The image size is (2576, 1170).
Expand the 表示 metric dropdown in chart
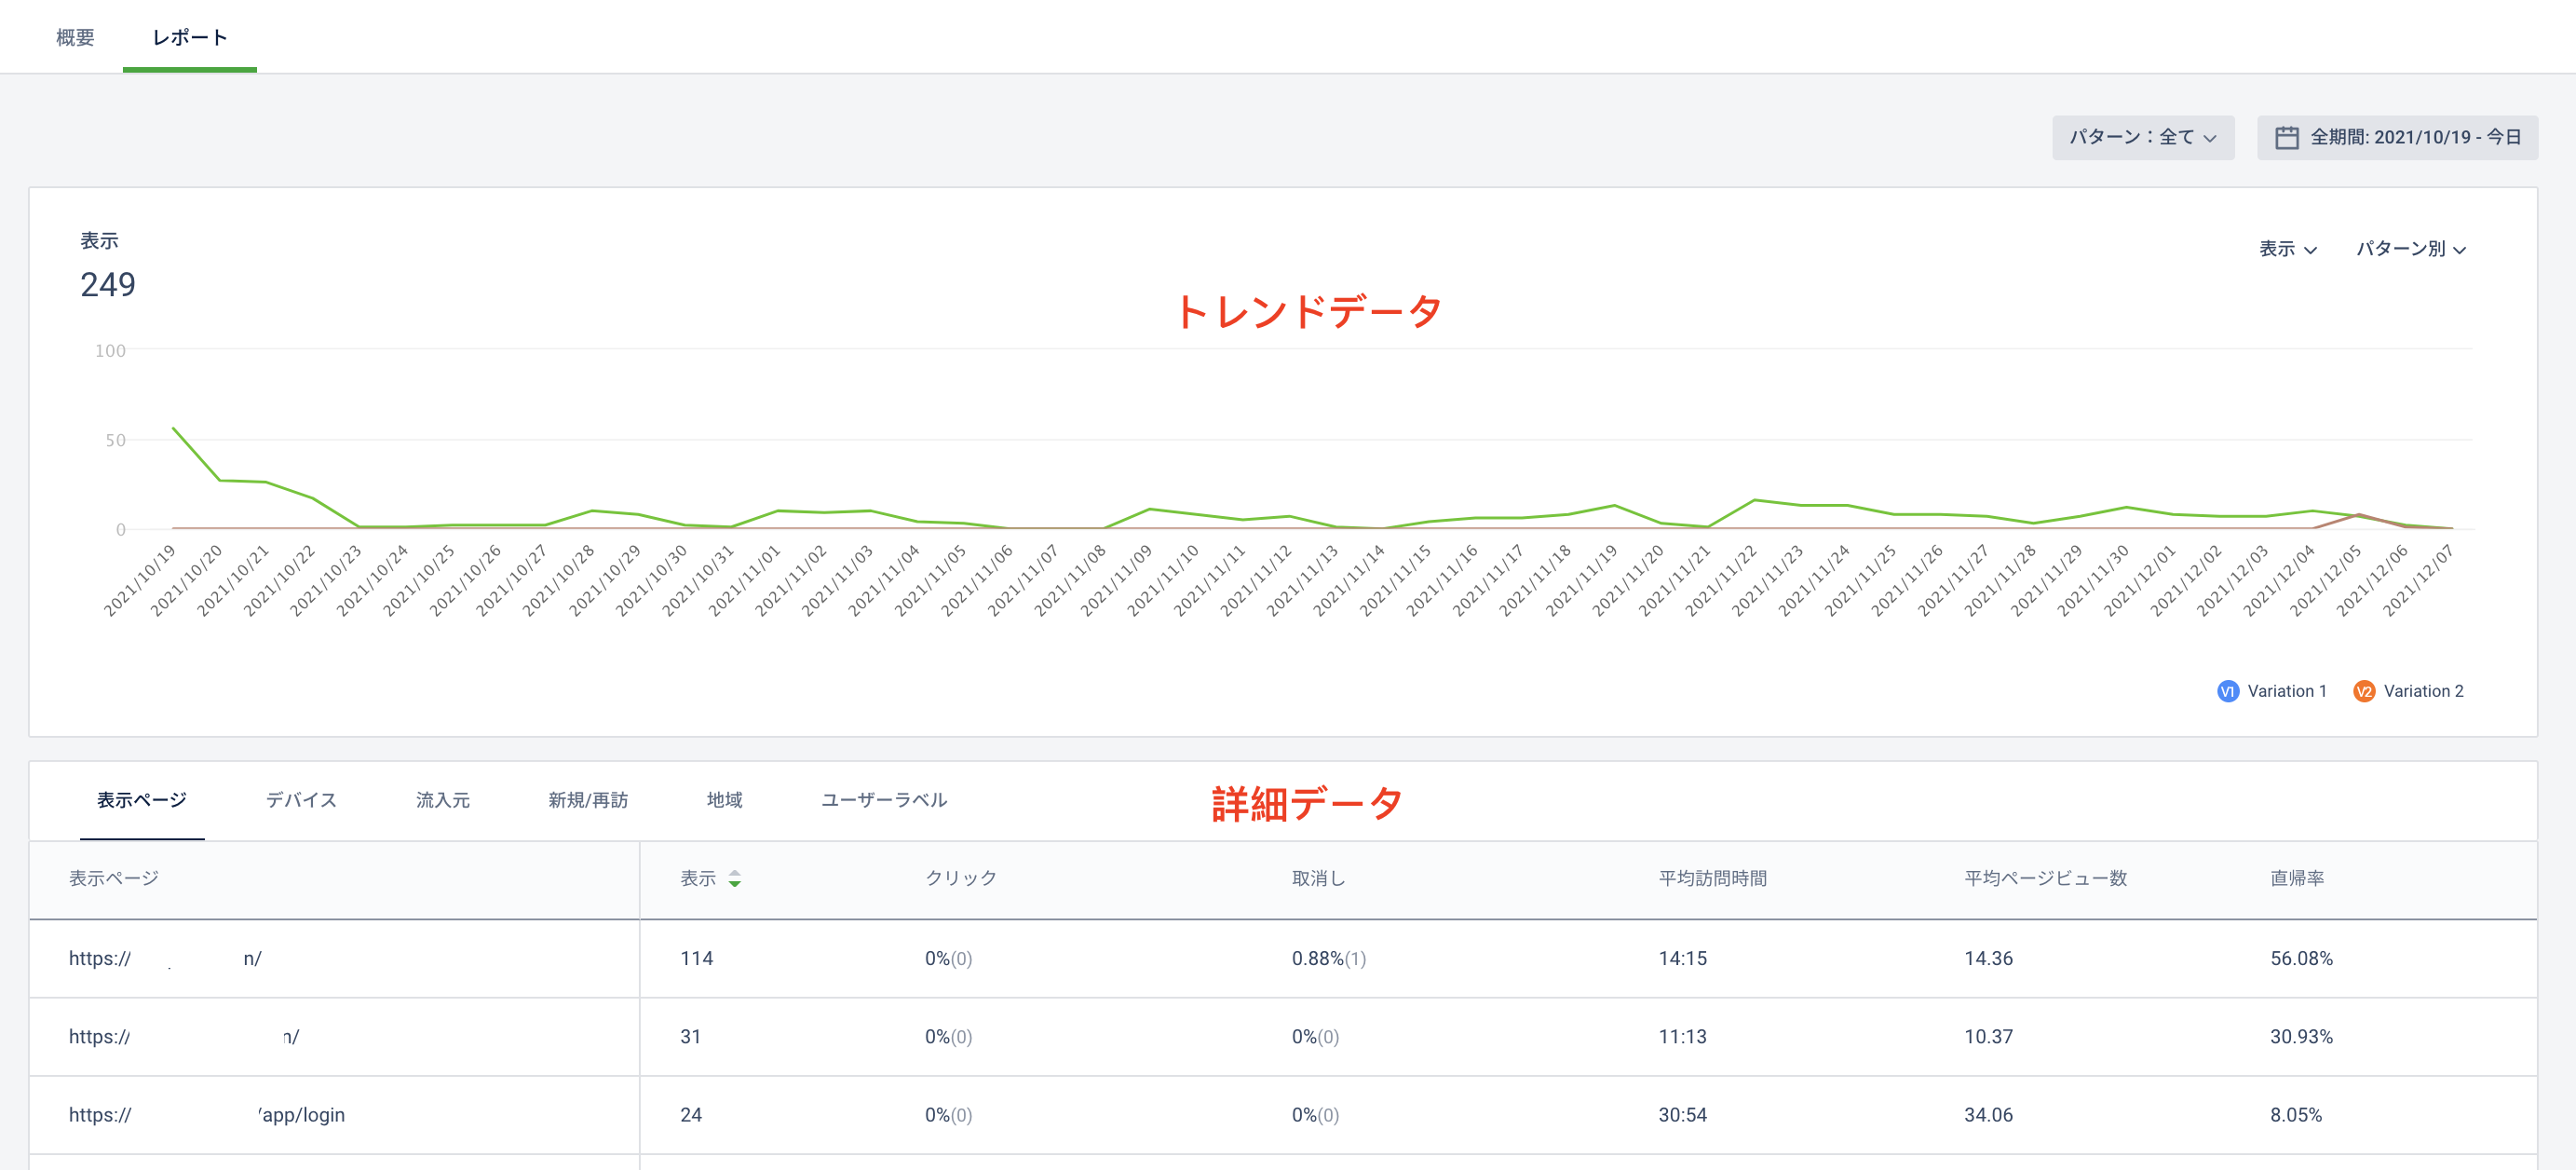point(2287,248)
